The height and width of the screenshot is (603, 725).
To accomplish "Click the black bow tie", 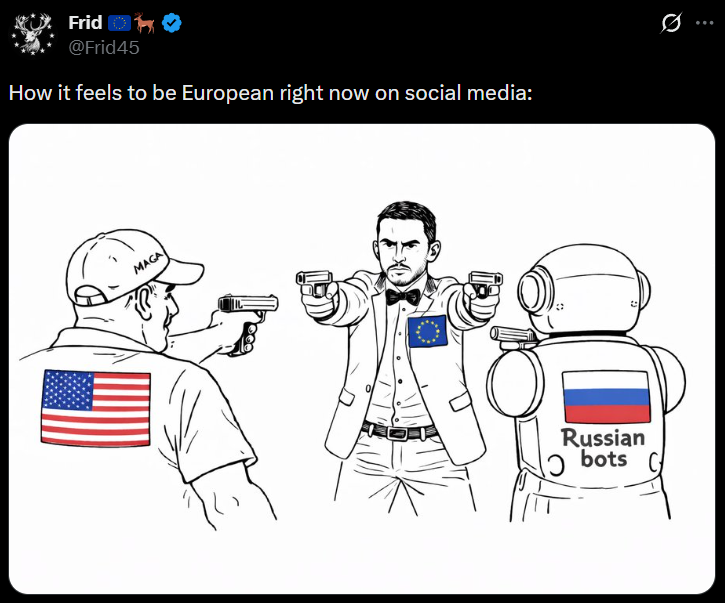I will [403, 296].
